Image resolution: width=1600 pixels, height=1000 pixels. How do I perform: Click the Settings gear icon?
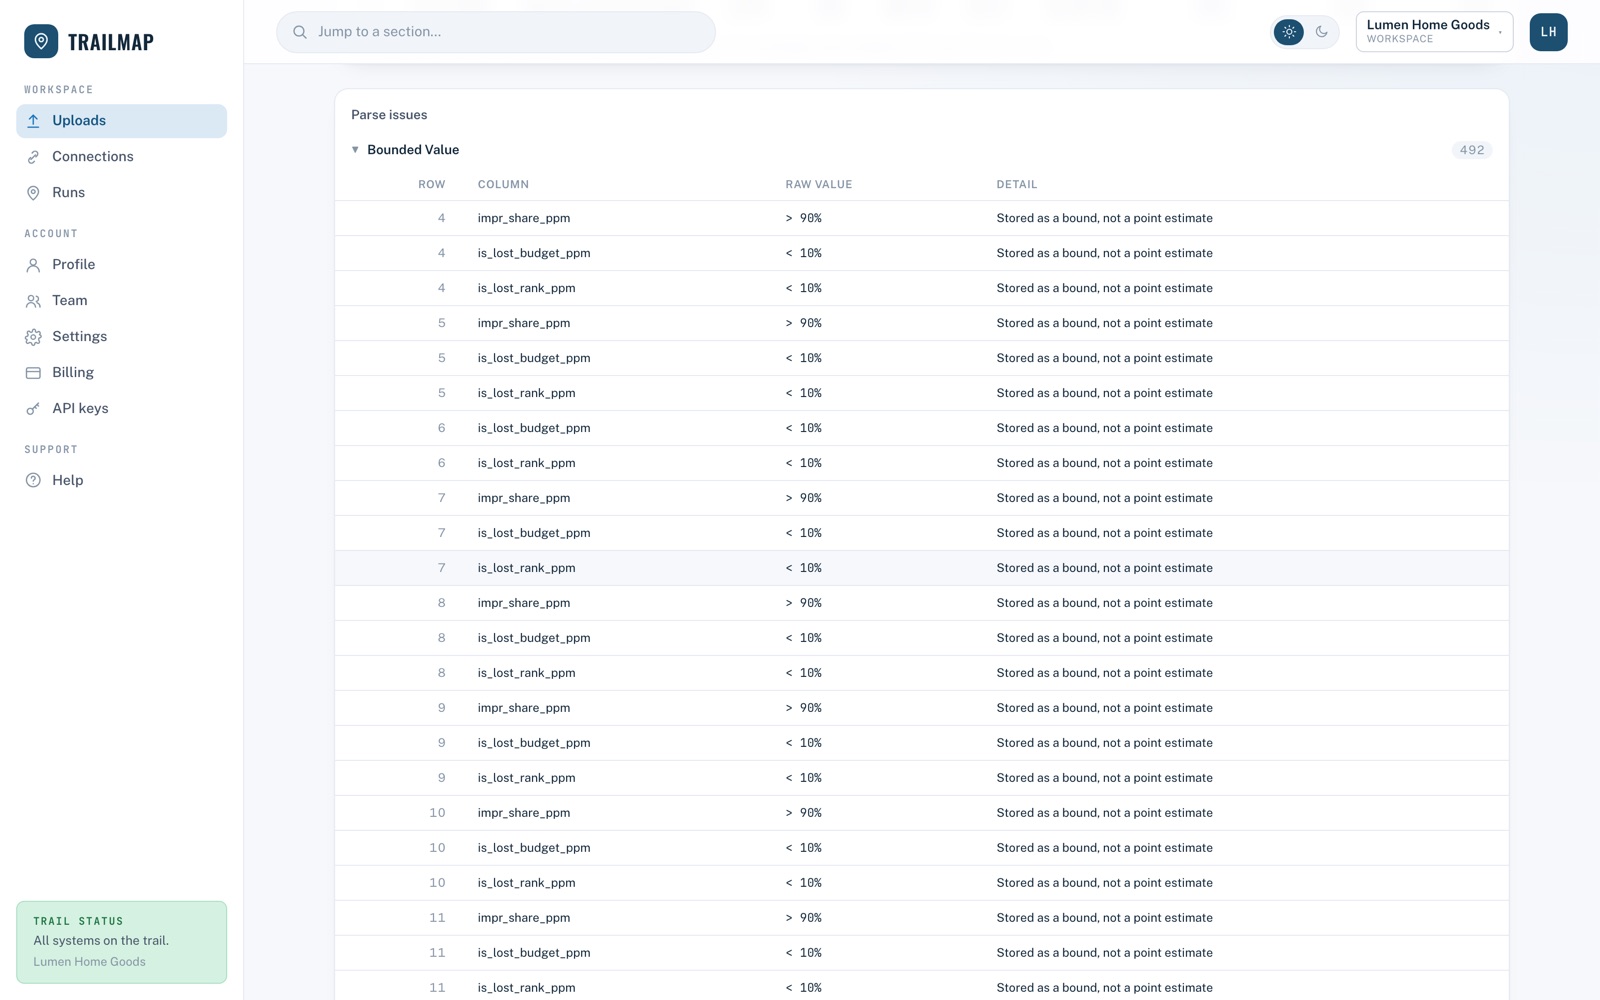point(33,337)
